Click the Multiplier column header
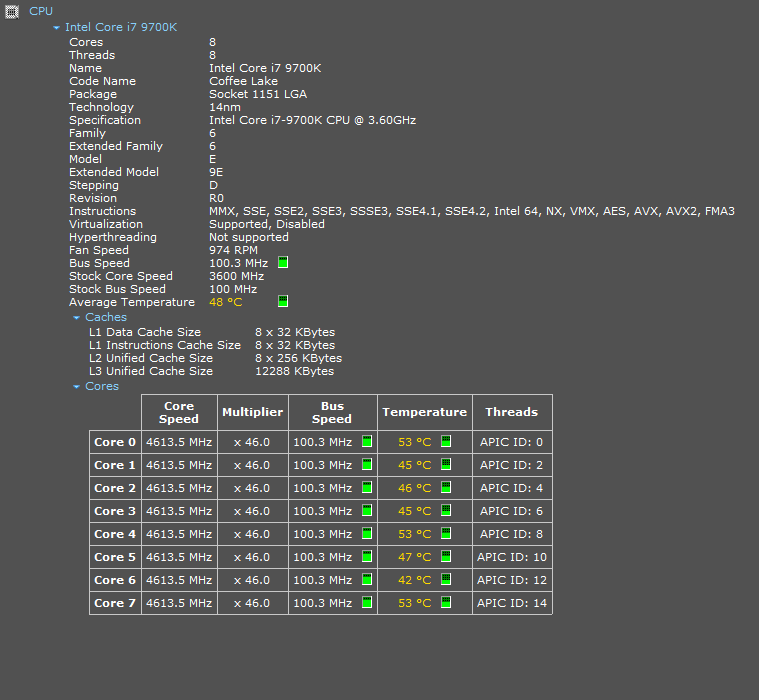Viewport: 759px width, 700px height. click(253, 412)
